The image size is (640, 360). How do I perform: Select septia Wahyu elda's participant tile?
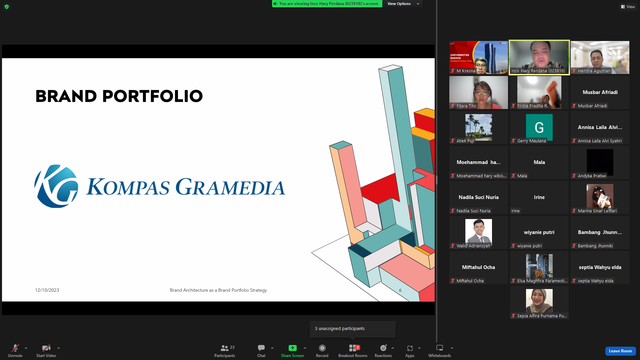click(600, 268)
